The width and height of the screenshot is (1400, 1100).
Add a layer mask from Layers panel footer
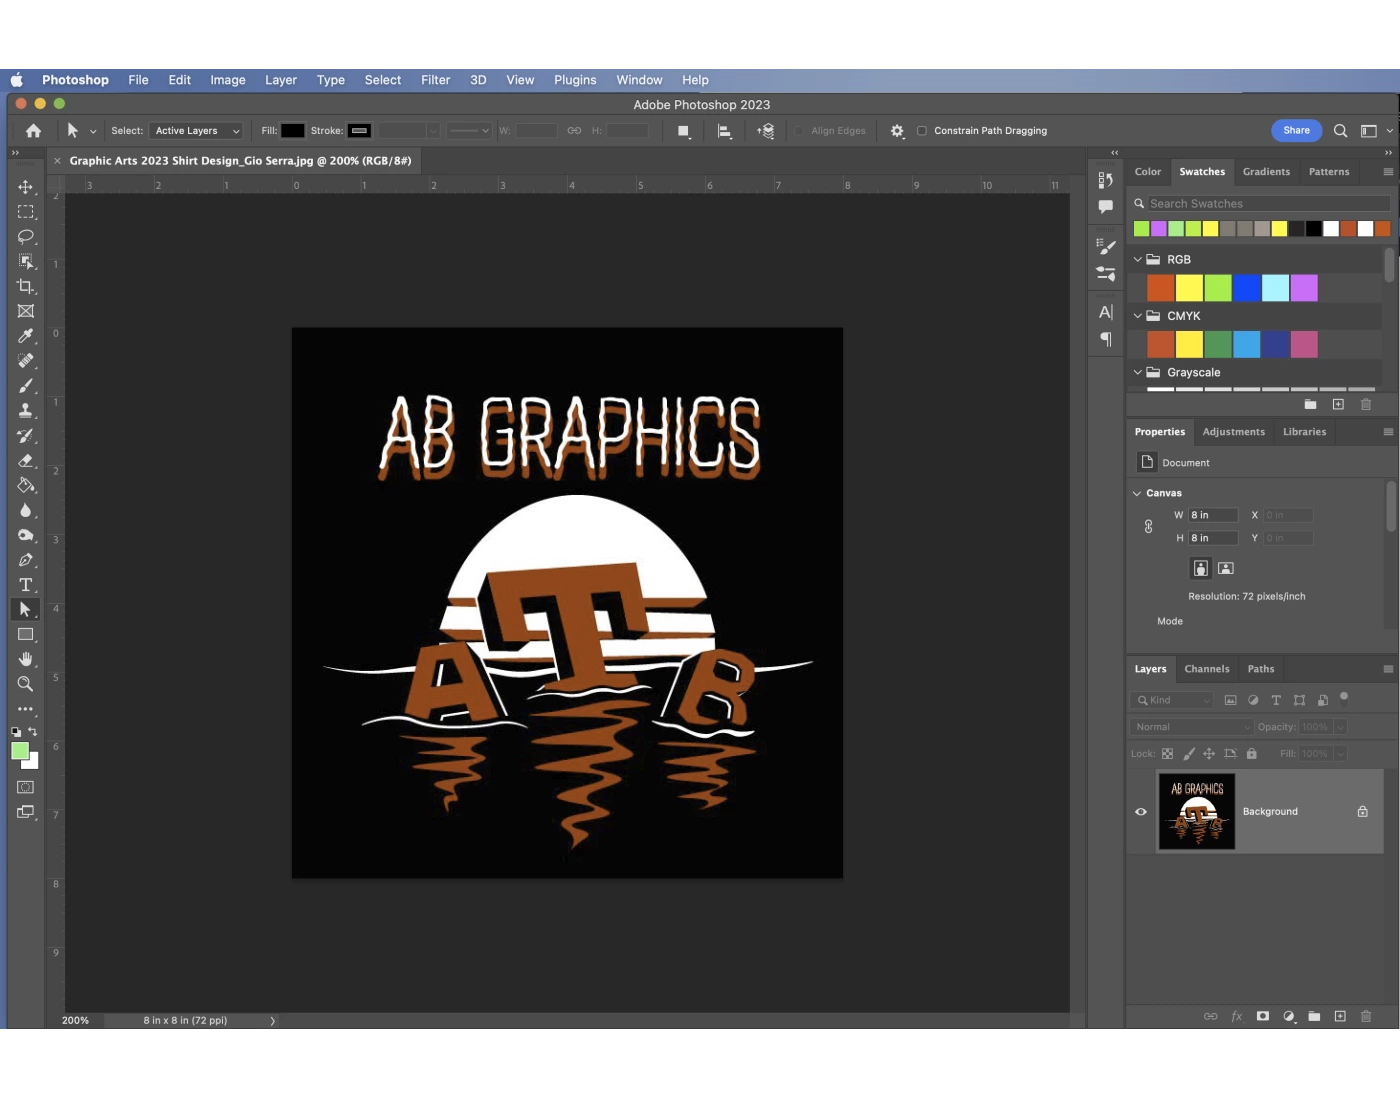tap(1263, 1016)
